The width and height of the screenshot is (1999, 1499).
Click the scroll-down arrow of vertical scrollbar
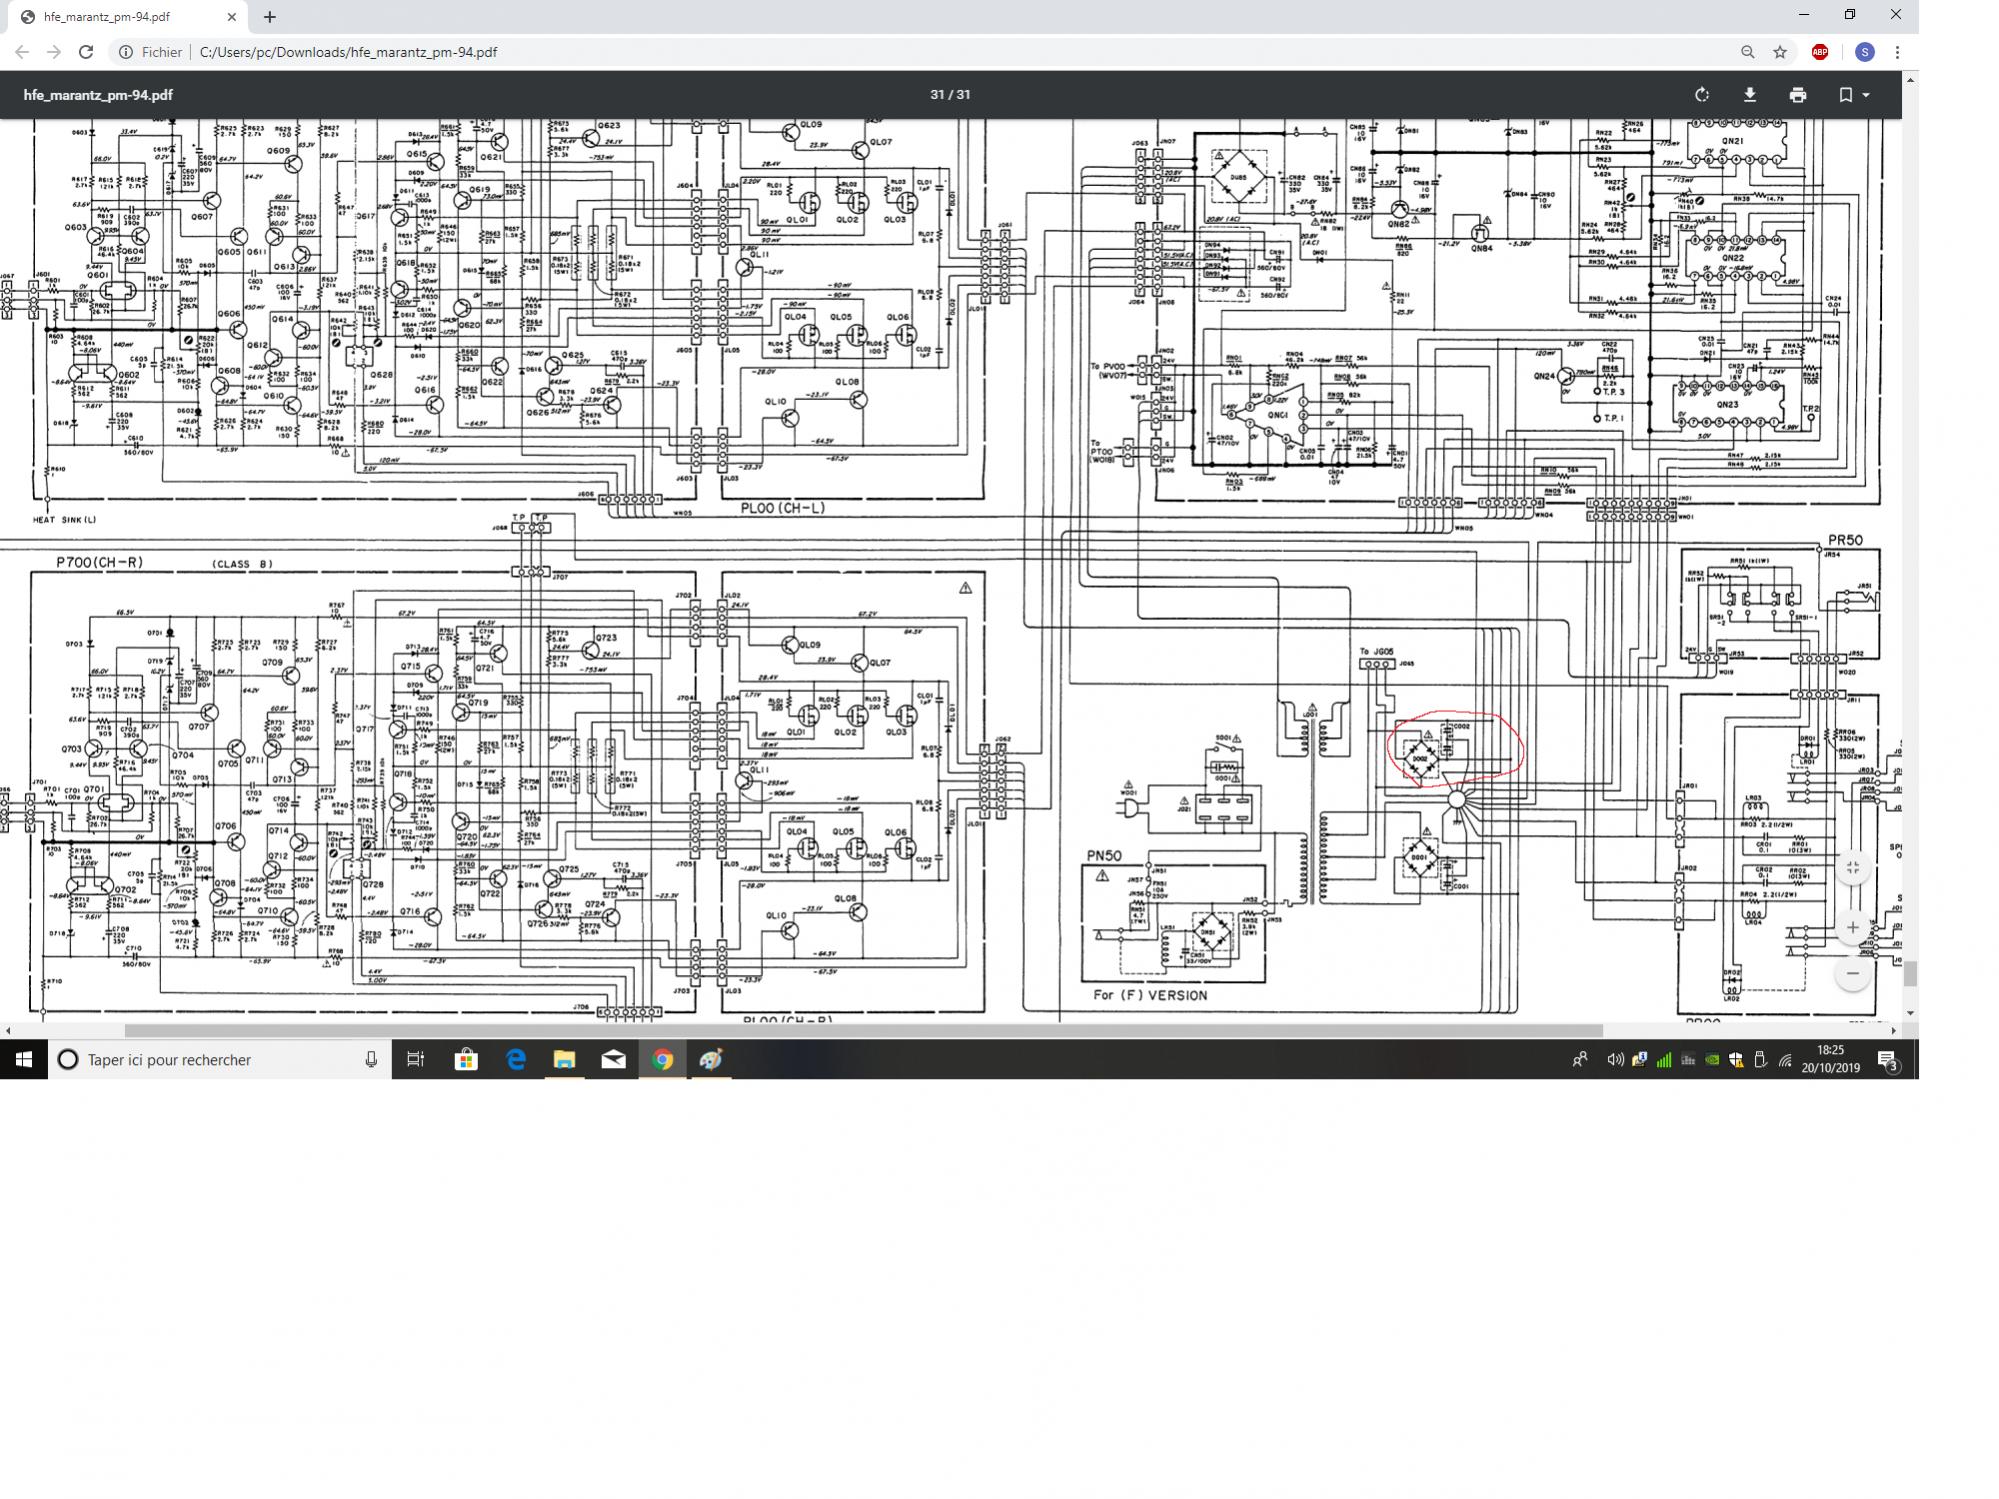pos(1911,1013)
